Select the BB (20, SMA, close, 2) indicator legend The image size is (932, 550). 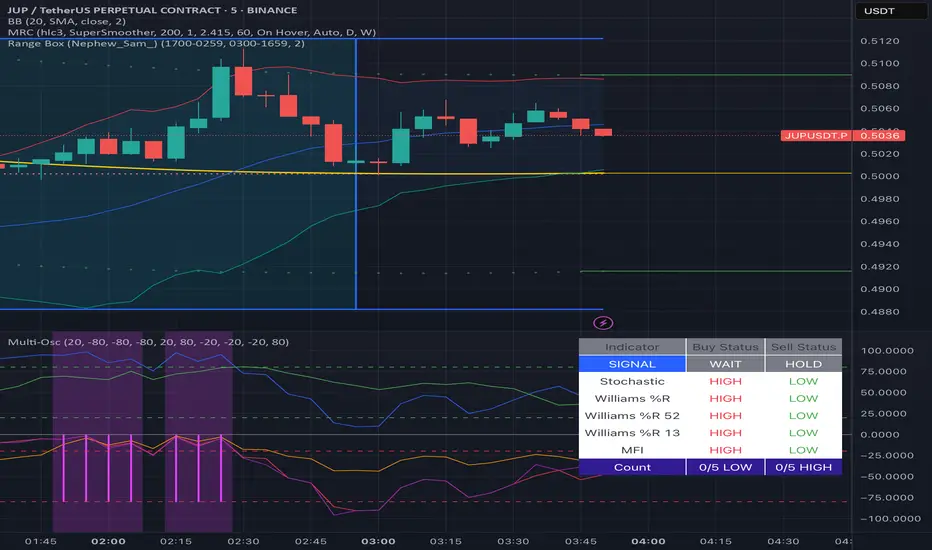pyautogui.click(x=67, y=21)
